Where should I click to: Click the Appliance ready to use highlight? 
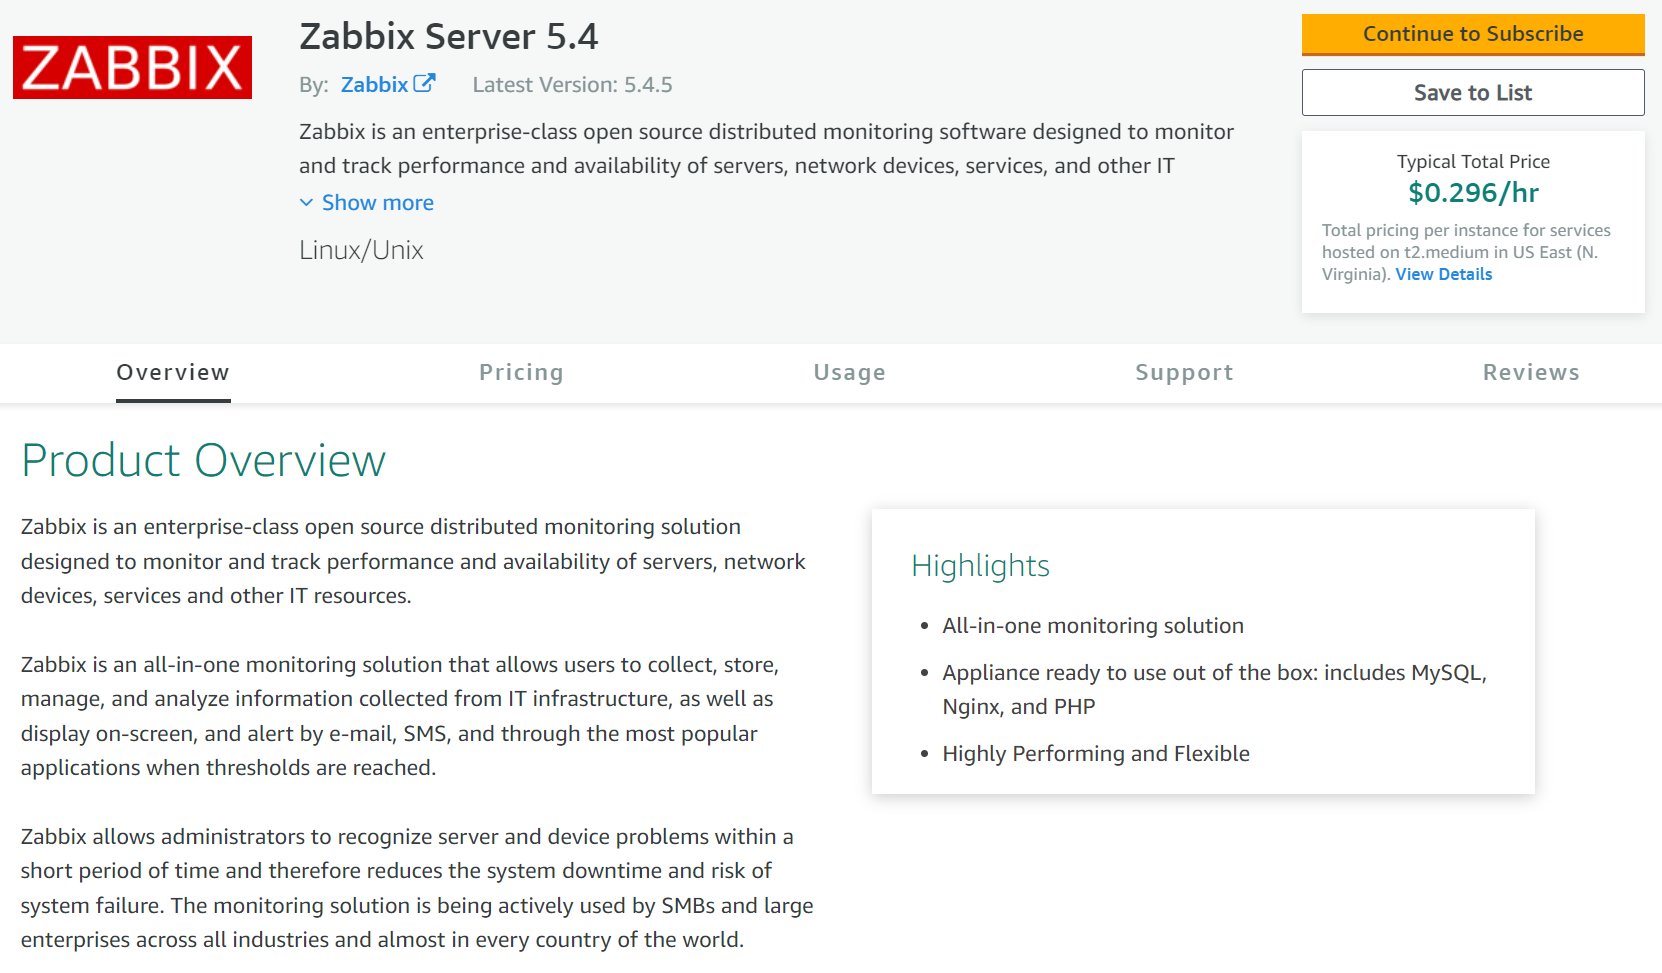(1214, 689)
